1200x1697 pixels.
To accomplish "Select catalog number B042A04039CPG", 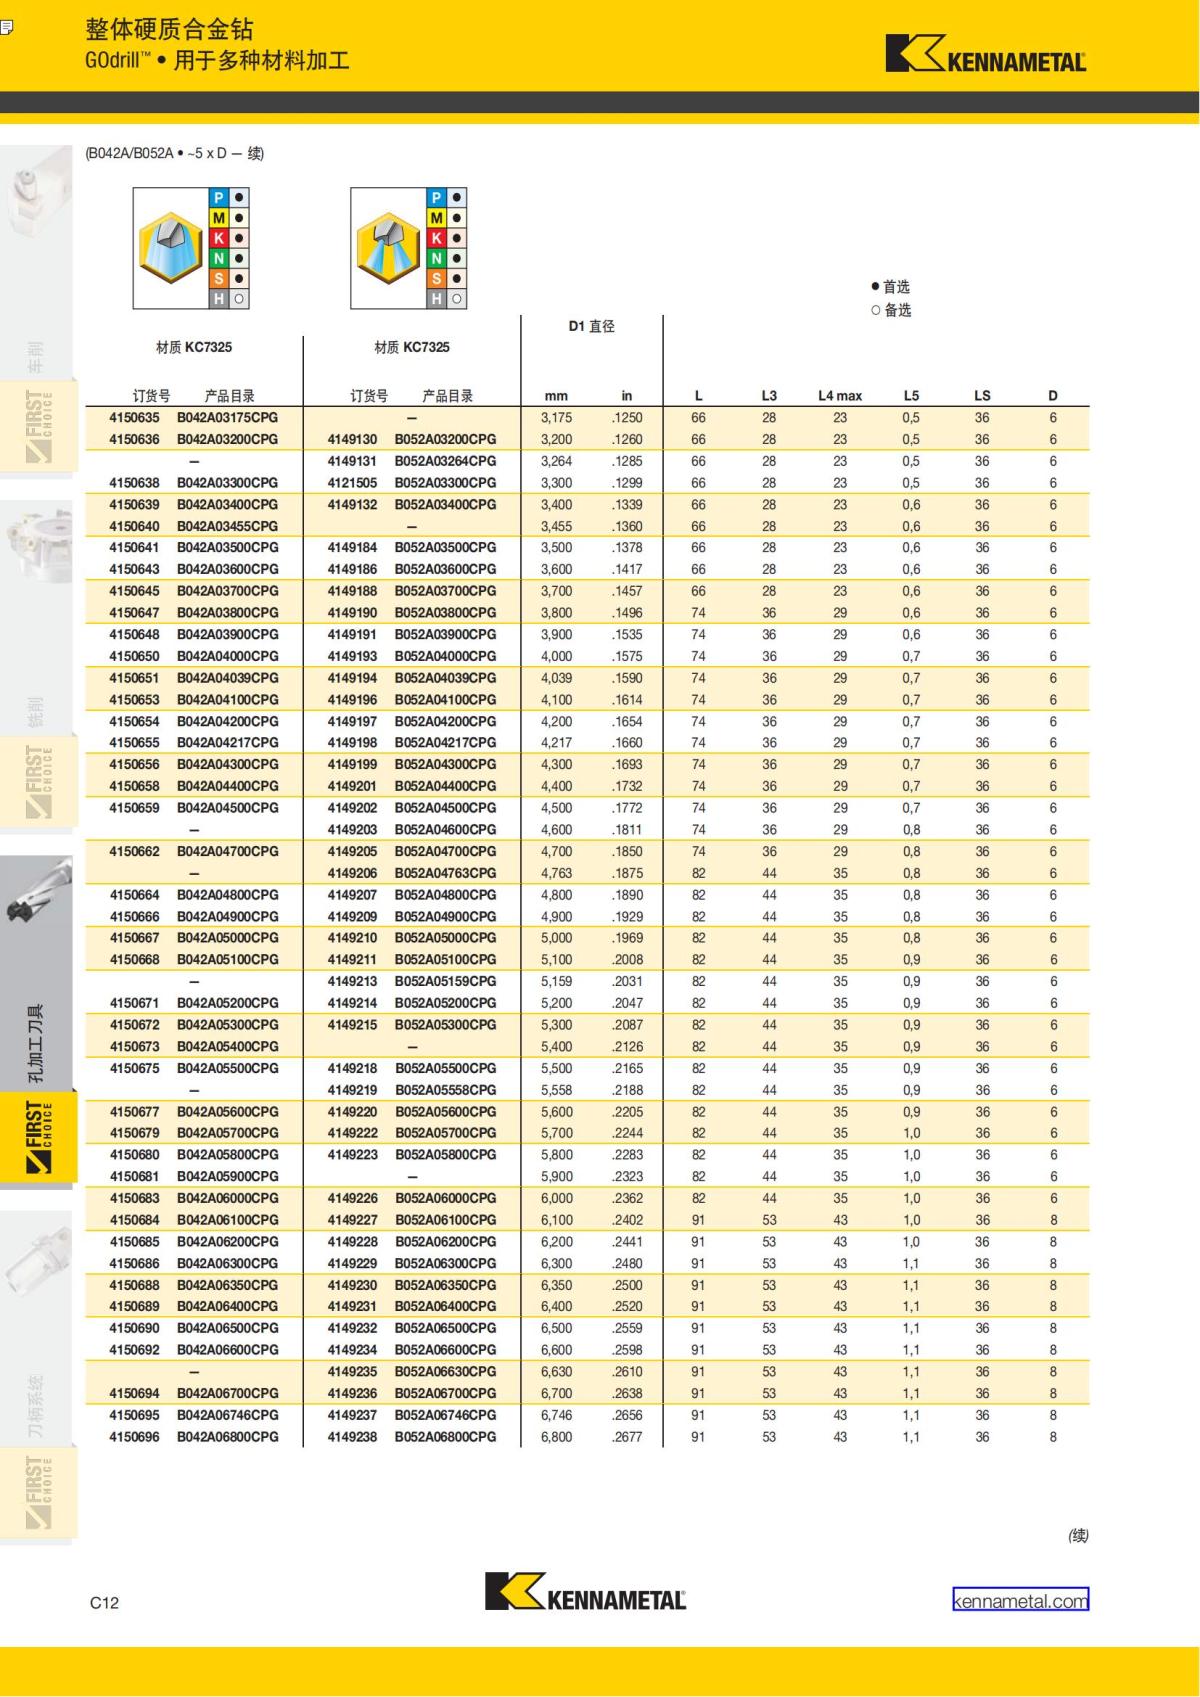I will (x=228, y=678).
